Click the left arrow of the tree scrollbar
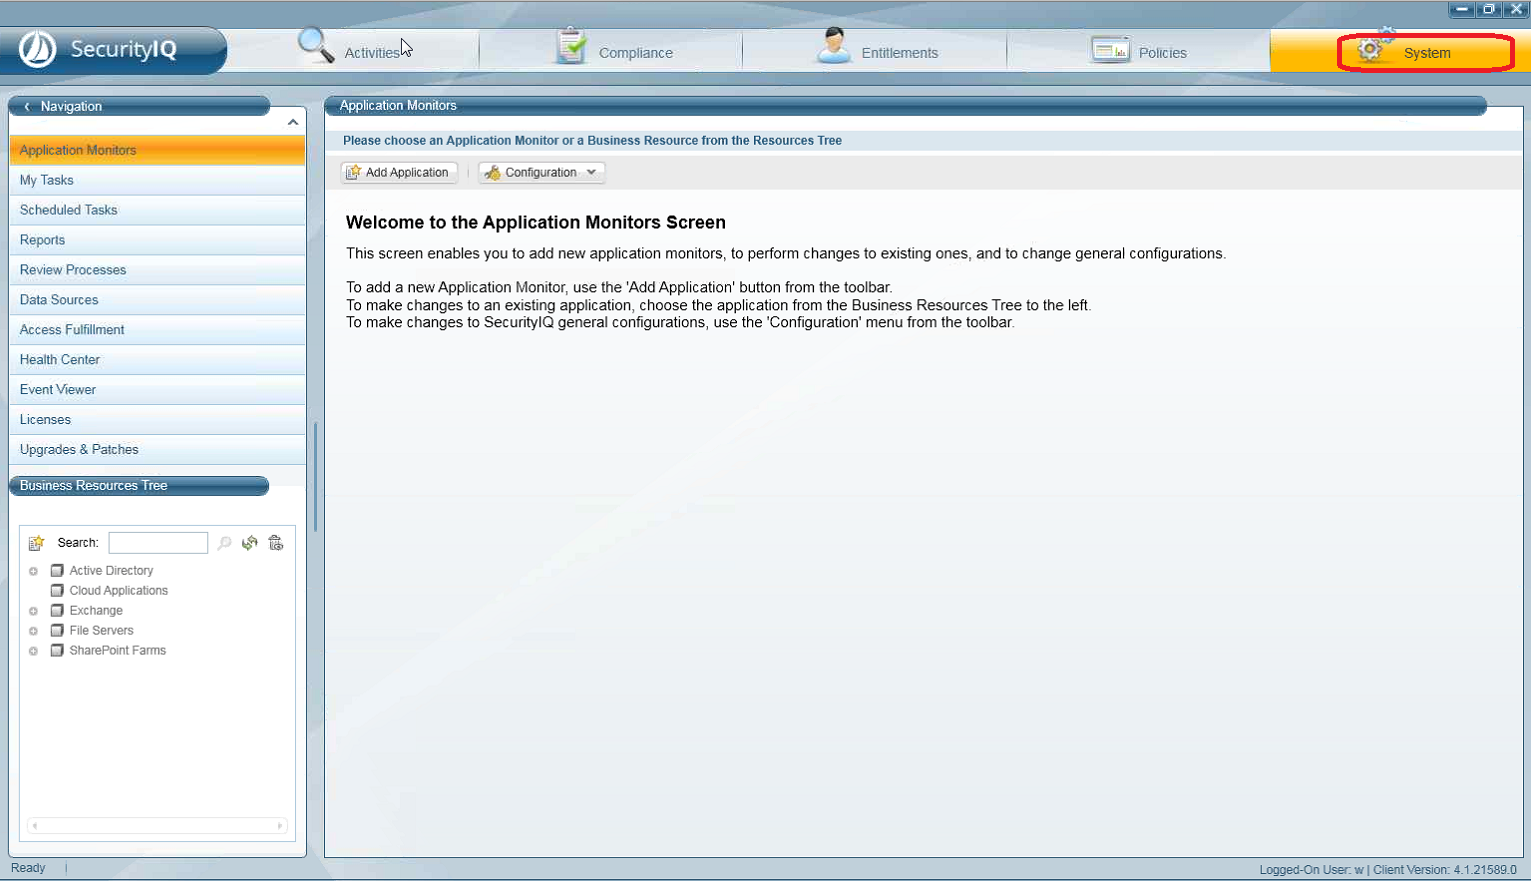 [x=34, y=826]
